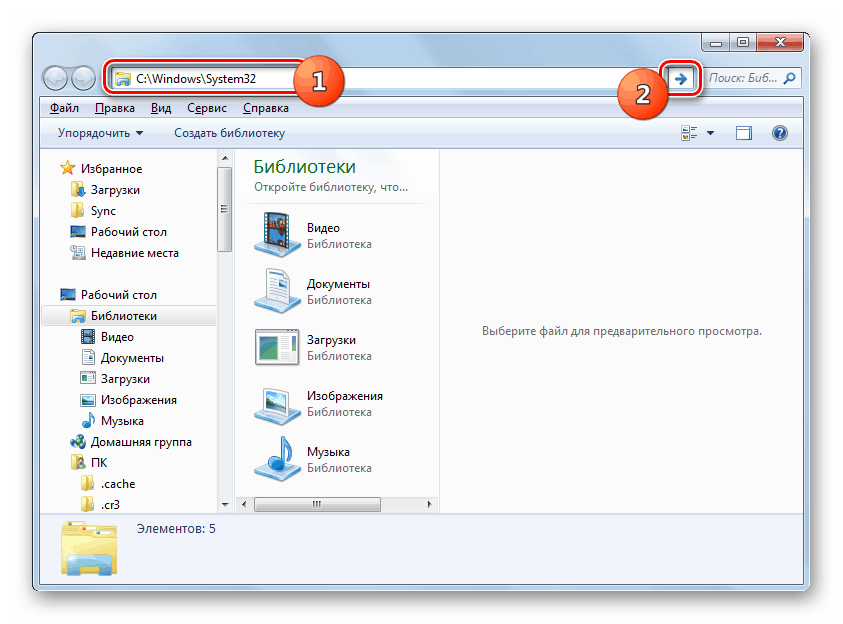This screenshot has width=843, height=624.
Task: Click the Видео library filmstrip icon
Action: (277, 234)
